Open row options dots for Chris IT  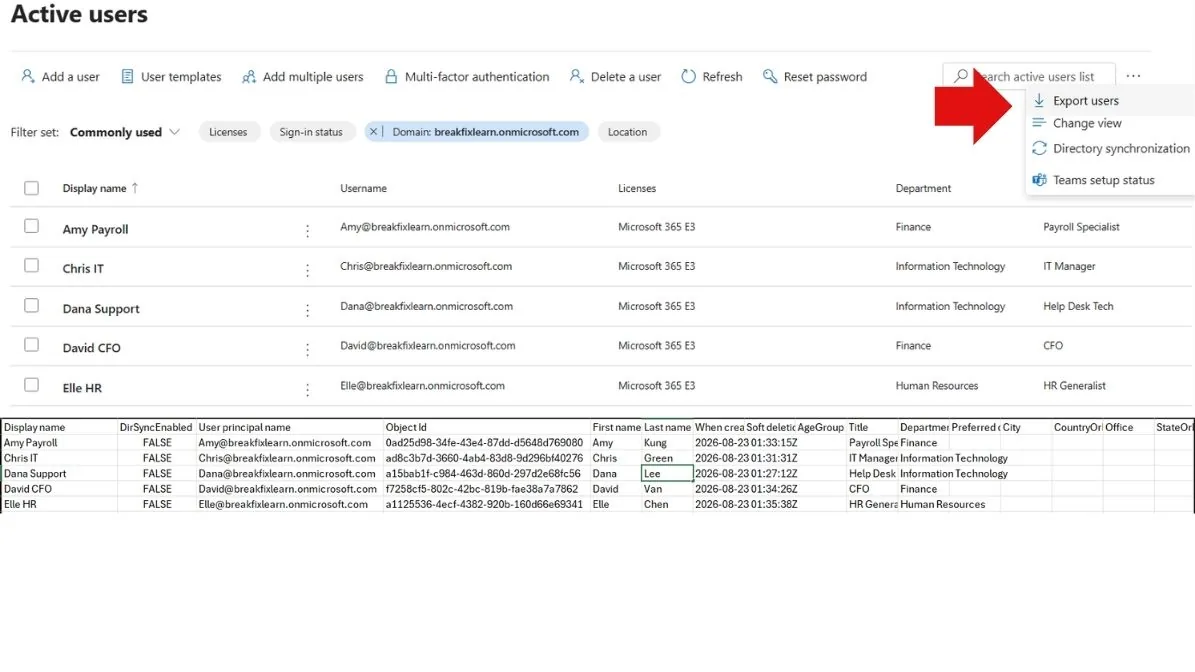[x=307, y=270]
